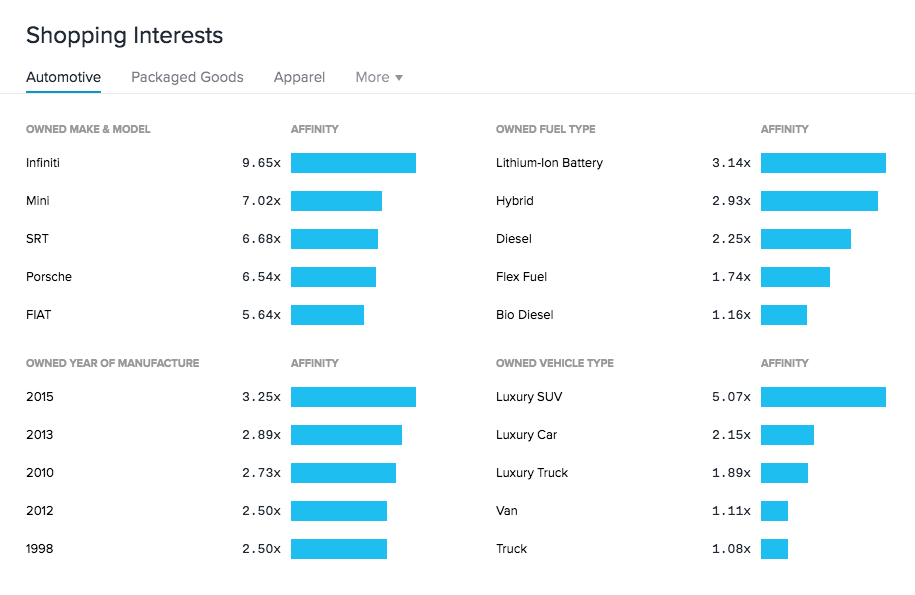Select the Hybrid fuel type label
This screenshot has height=595, width=915.
point(515,201)
